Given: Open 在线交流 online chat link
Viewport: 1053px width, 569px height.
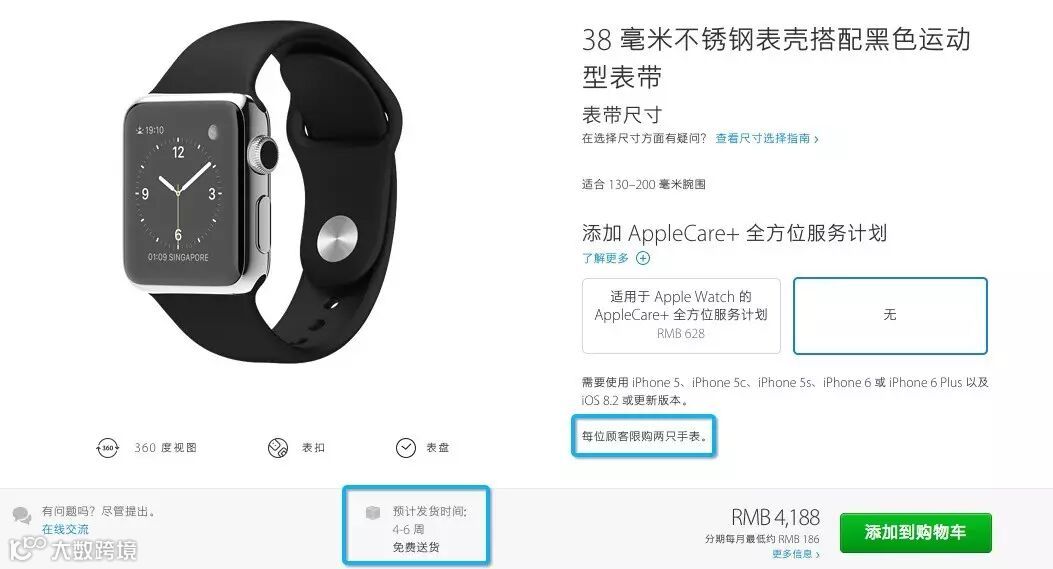Looking at the screenshot, I should 65,529.
